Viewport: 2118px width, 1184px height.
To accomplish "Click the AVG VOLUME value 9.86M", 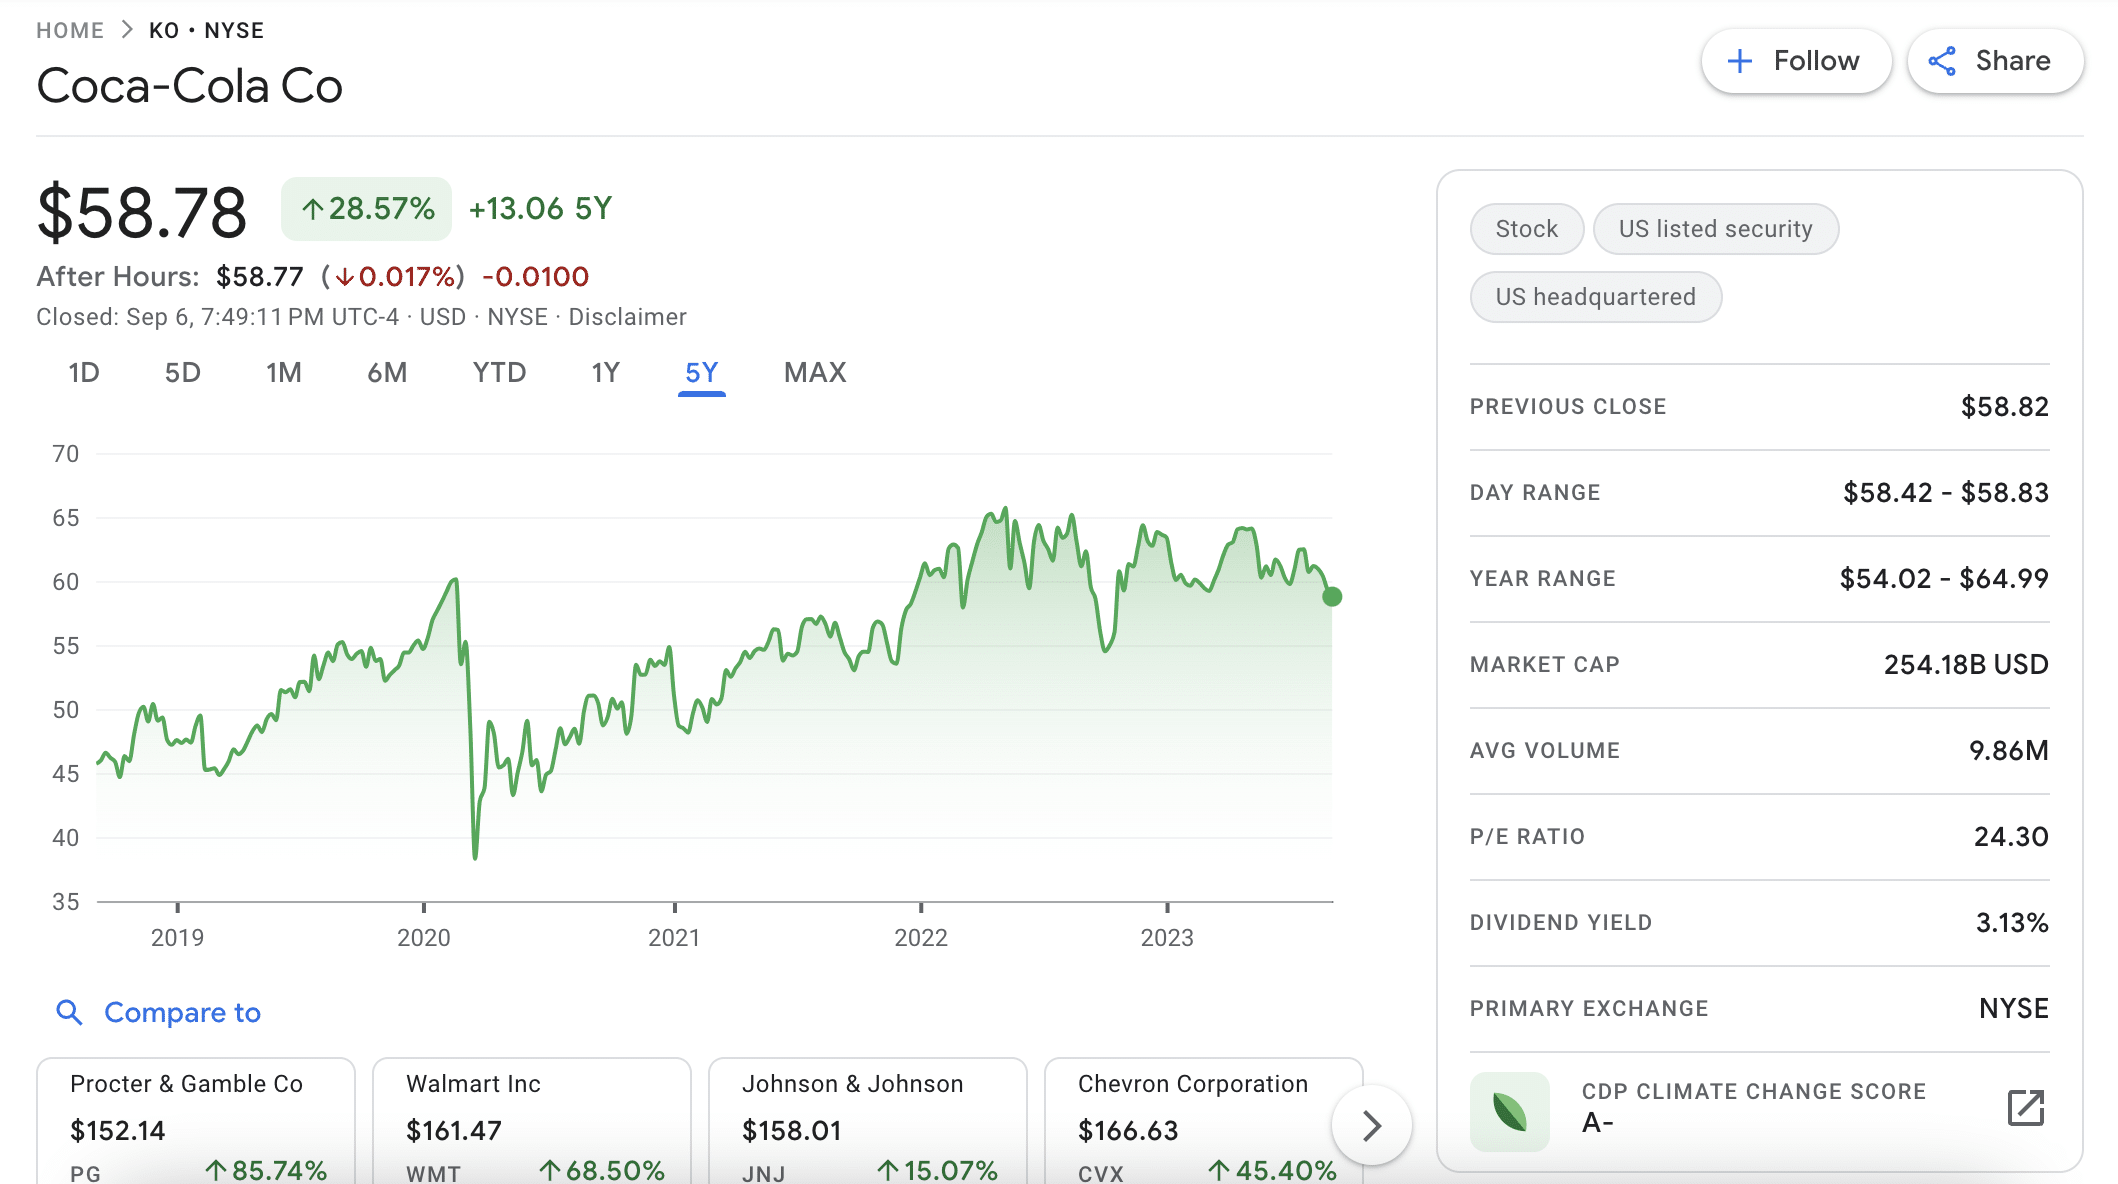I will [2009, 751].
